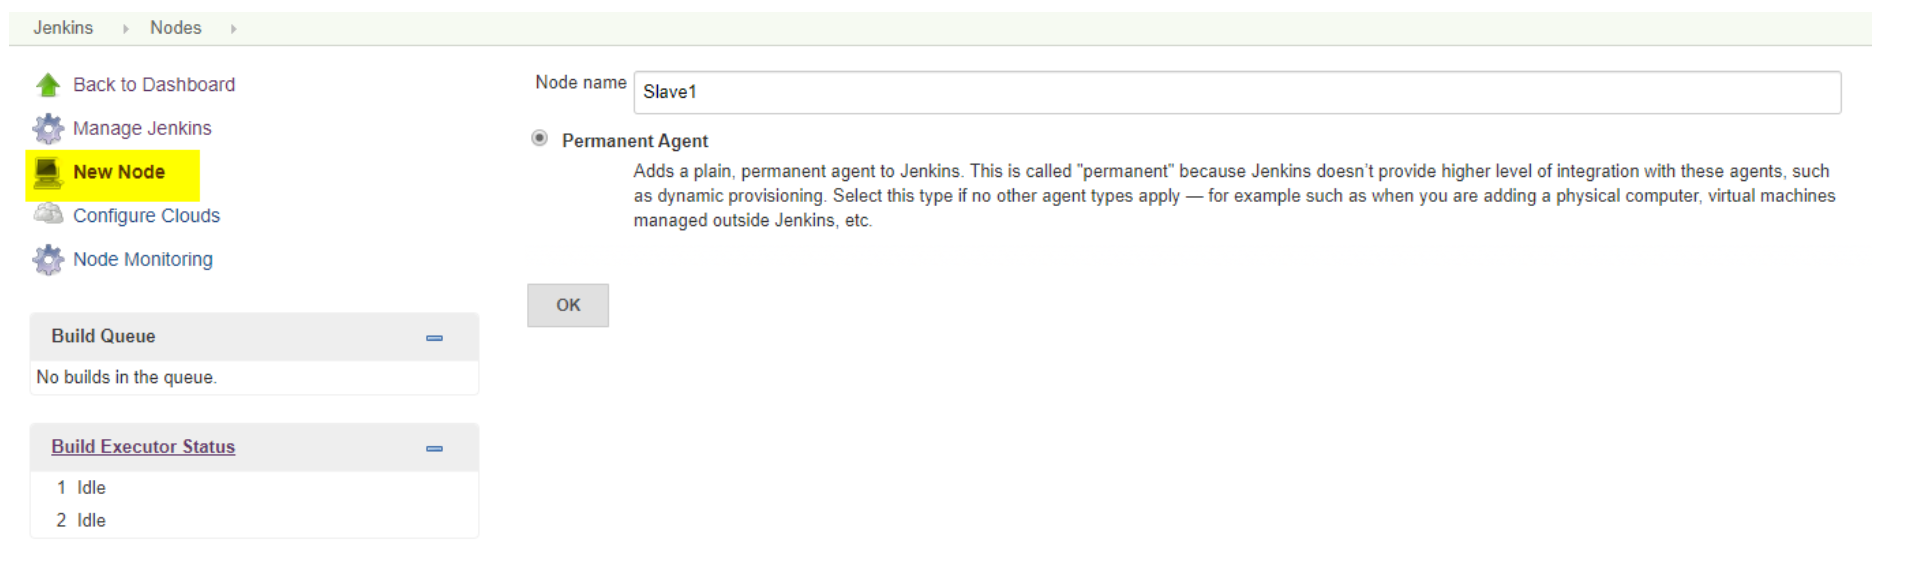Collapse the Build Queue panel

point(434,338)
